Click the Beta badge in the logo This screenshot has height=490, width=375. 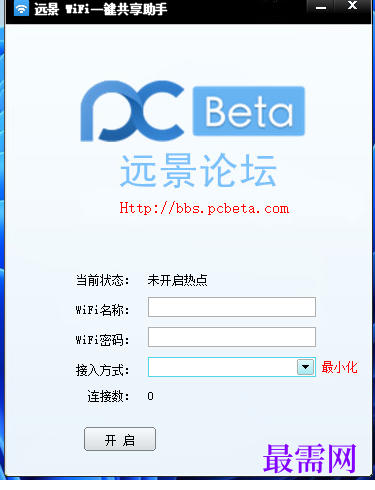tap(249, 111)
